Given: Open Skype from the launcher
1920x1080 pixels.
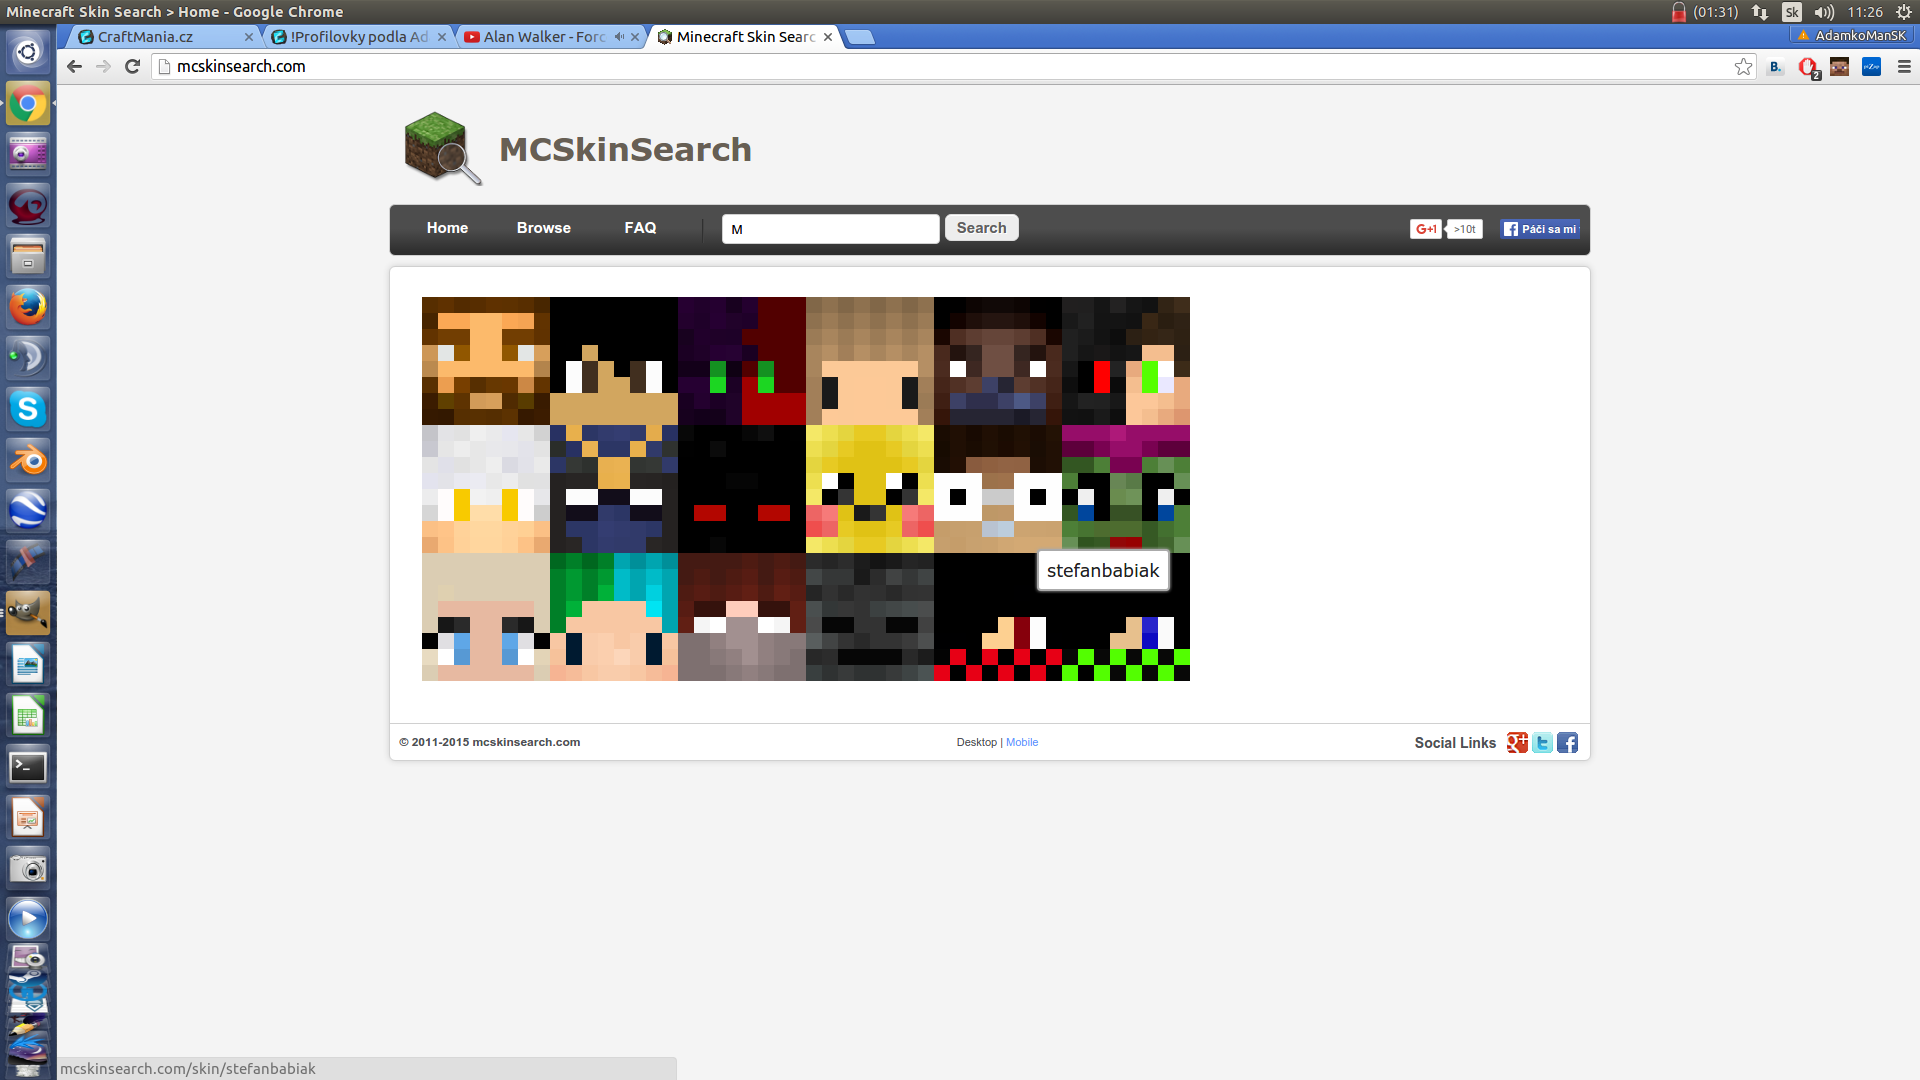Looking at the screenshot, I should tap(28, 409).
